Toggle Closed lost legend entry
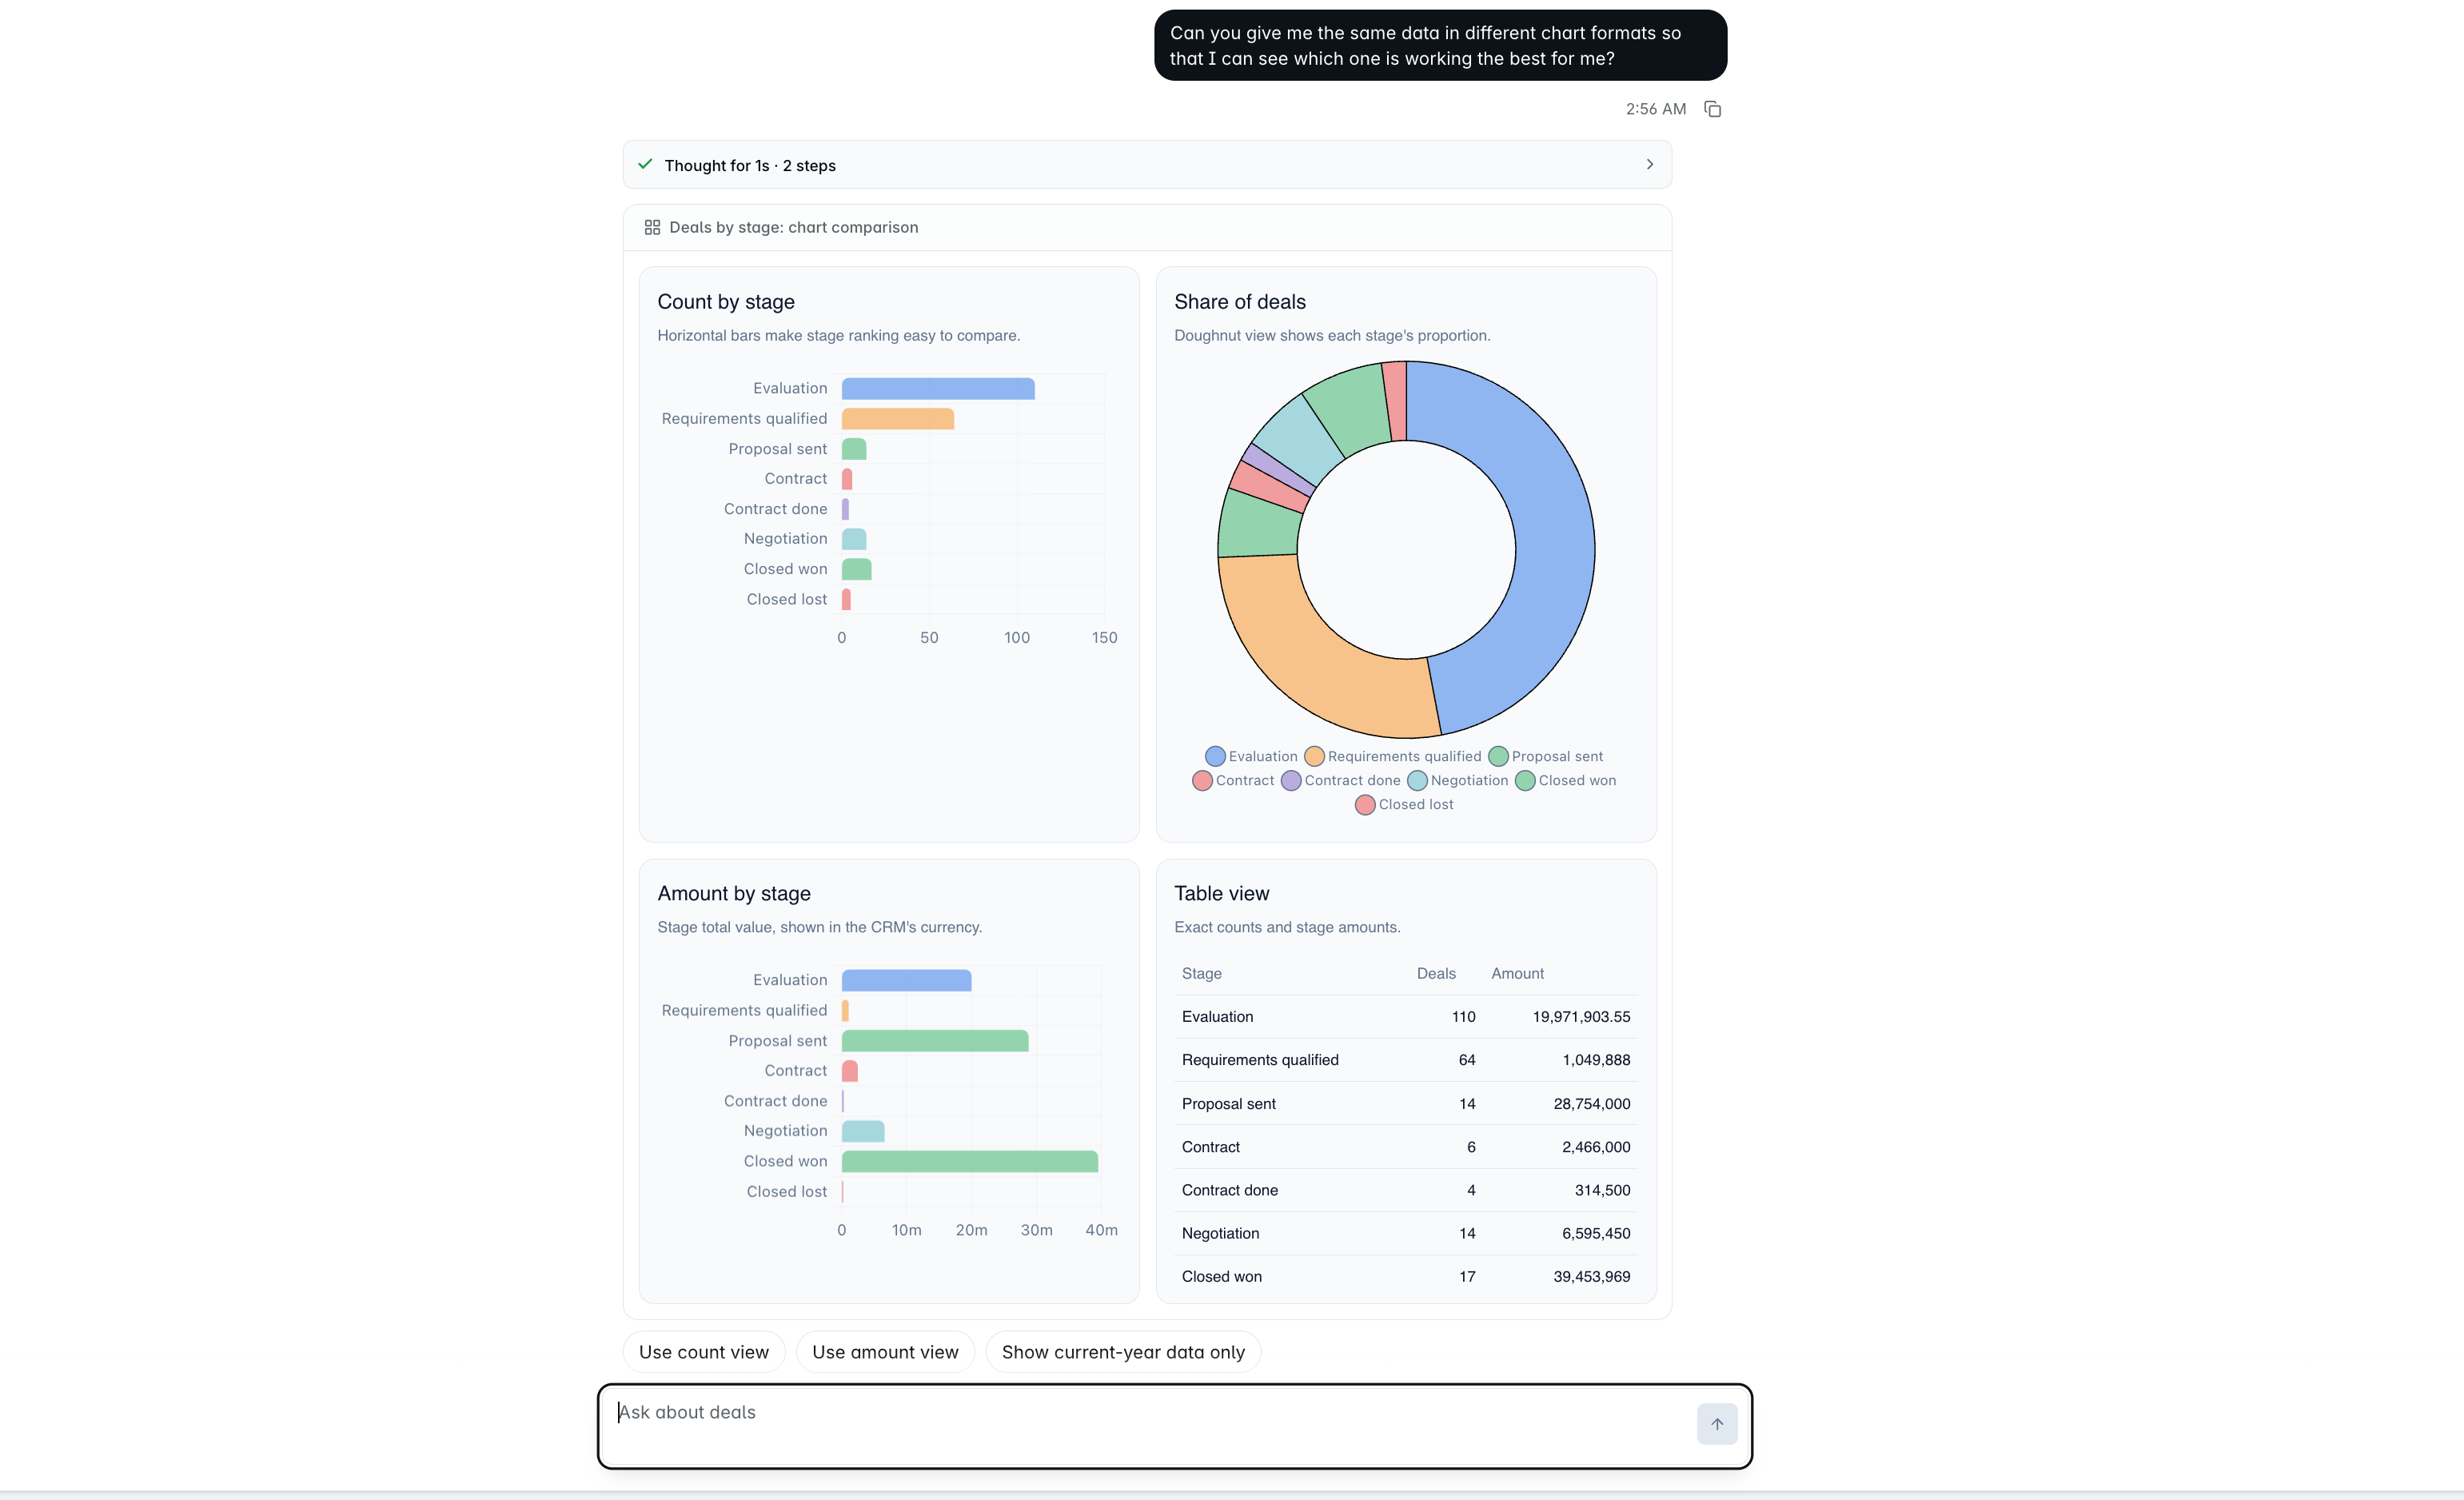The width and height of the screenshot is (2464, 1500). coord(1404,804)
